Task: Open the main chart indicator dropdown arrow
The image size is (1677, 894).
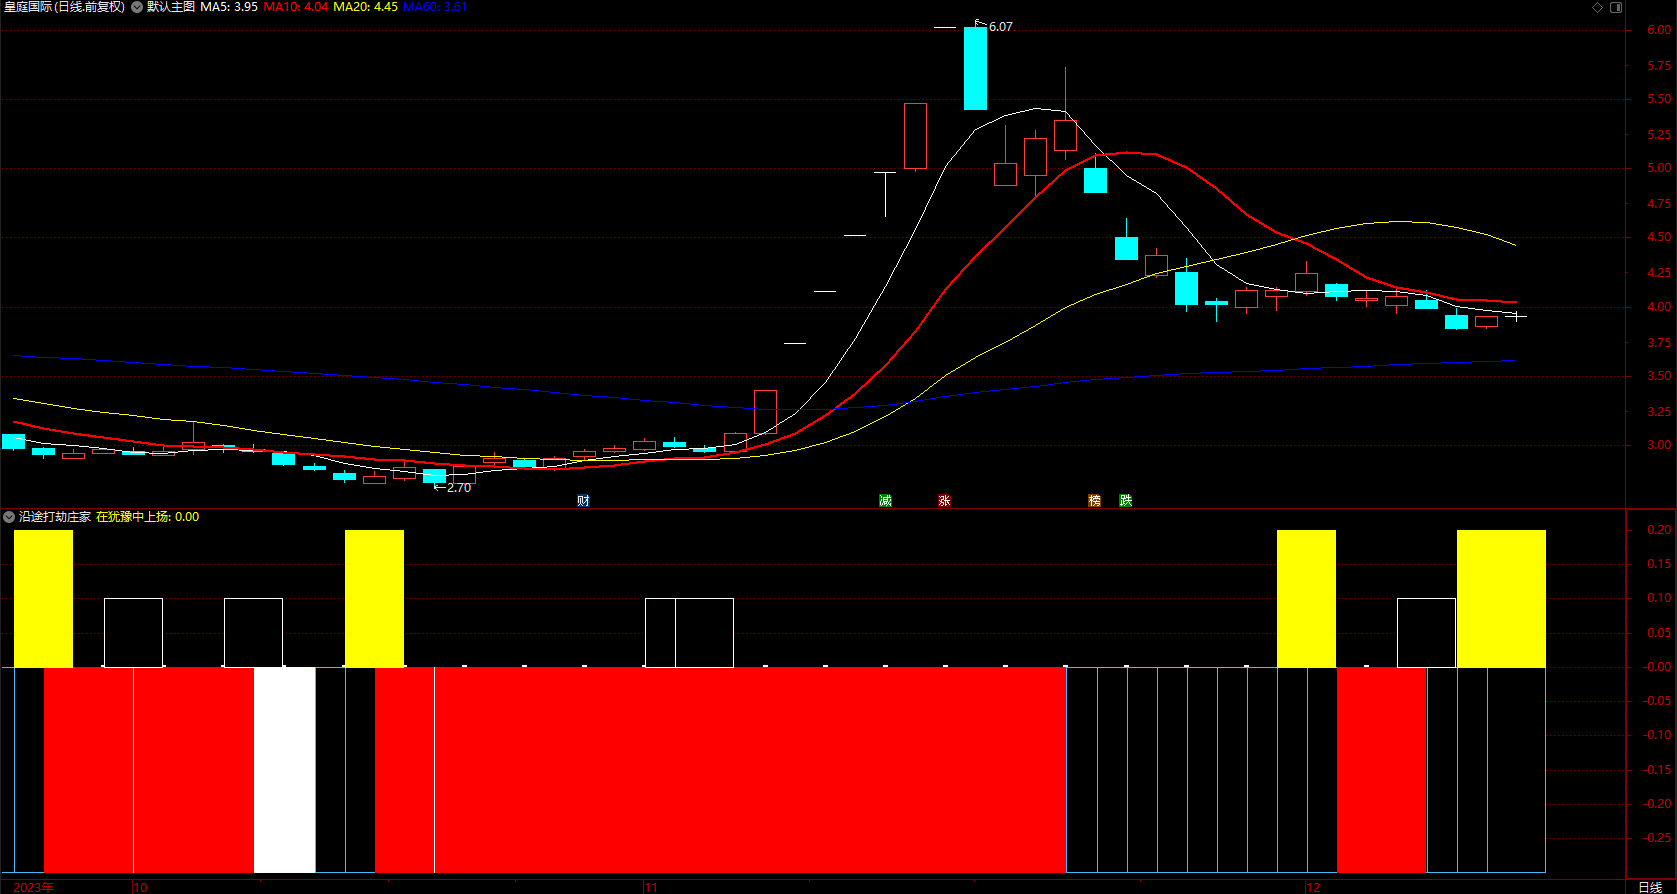Action: (137, 7)
